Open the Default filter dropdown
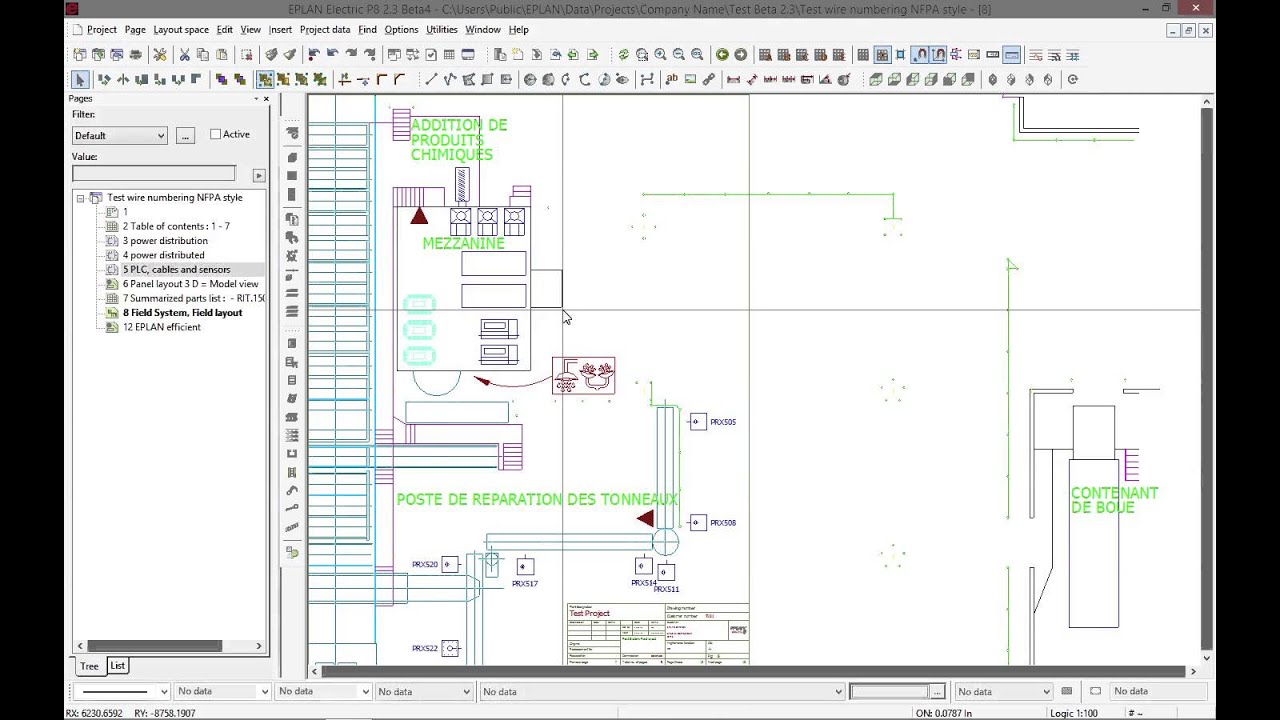Image resolution: width=1280 pixels, height=720 pixels. pyautogui.click(x=119, y=135)
